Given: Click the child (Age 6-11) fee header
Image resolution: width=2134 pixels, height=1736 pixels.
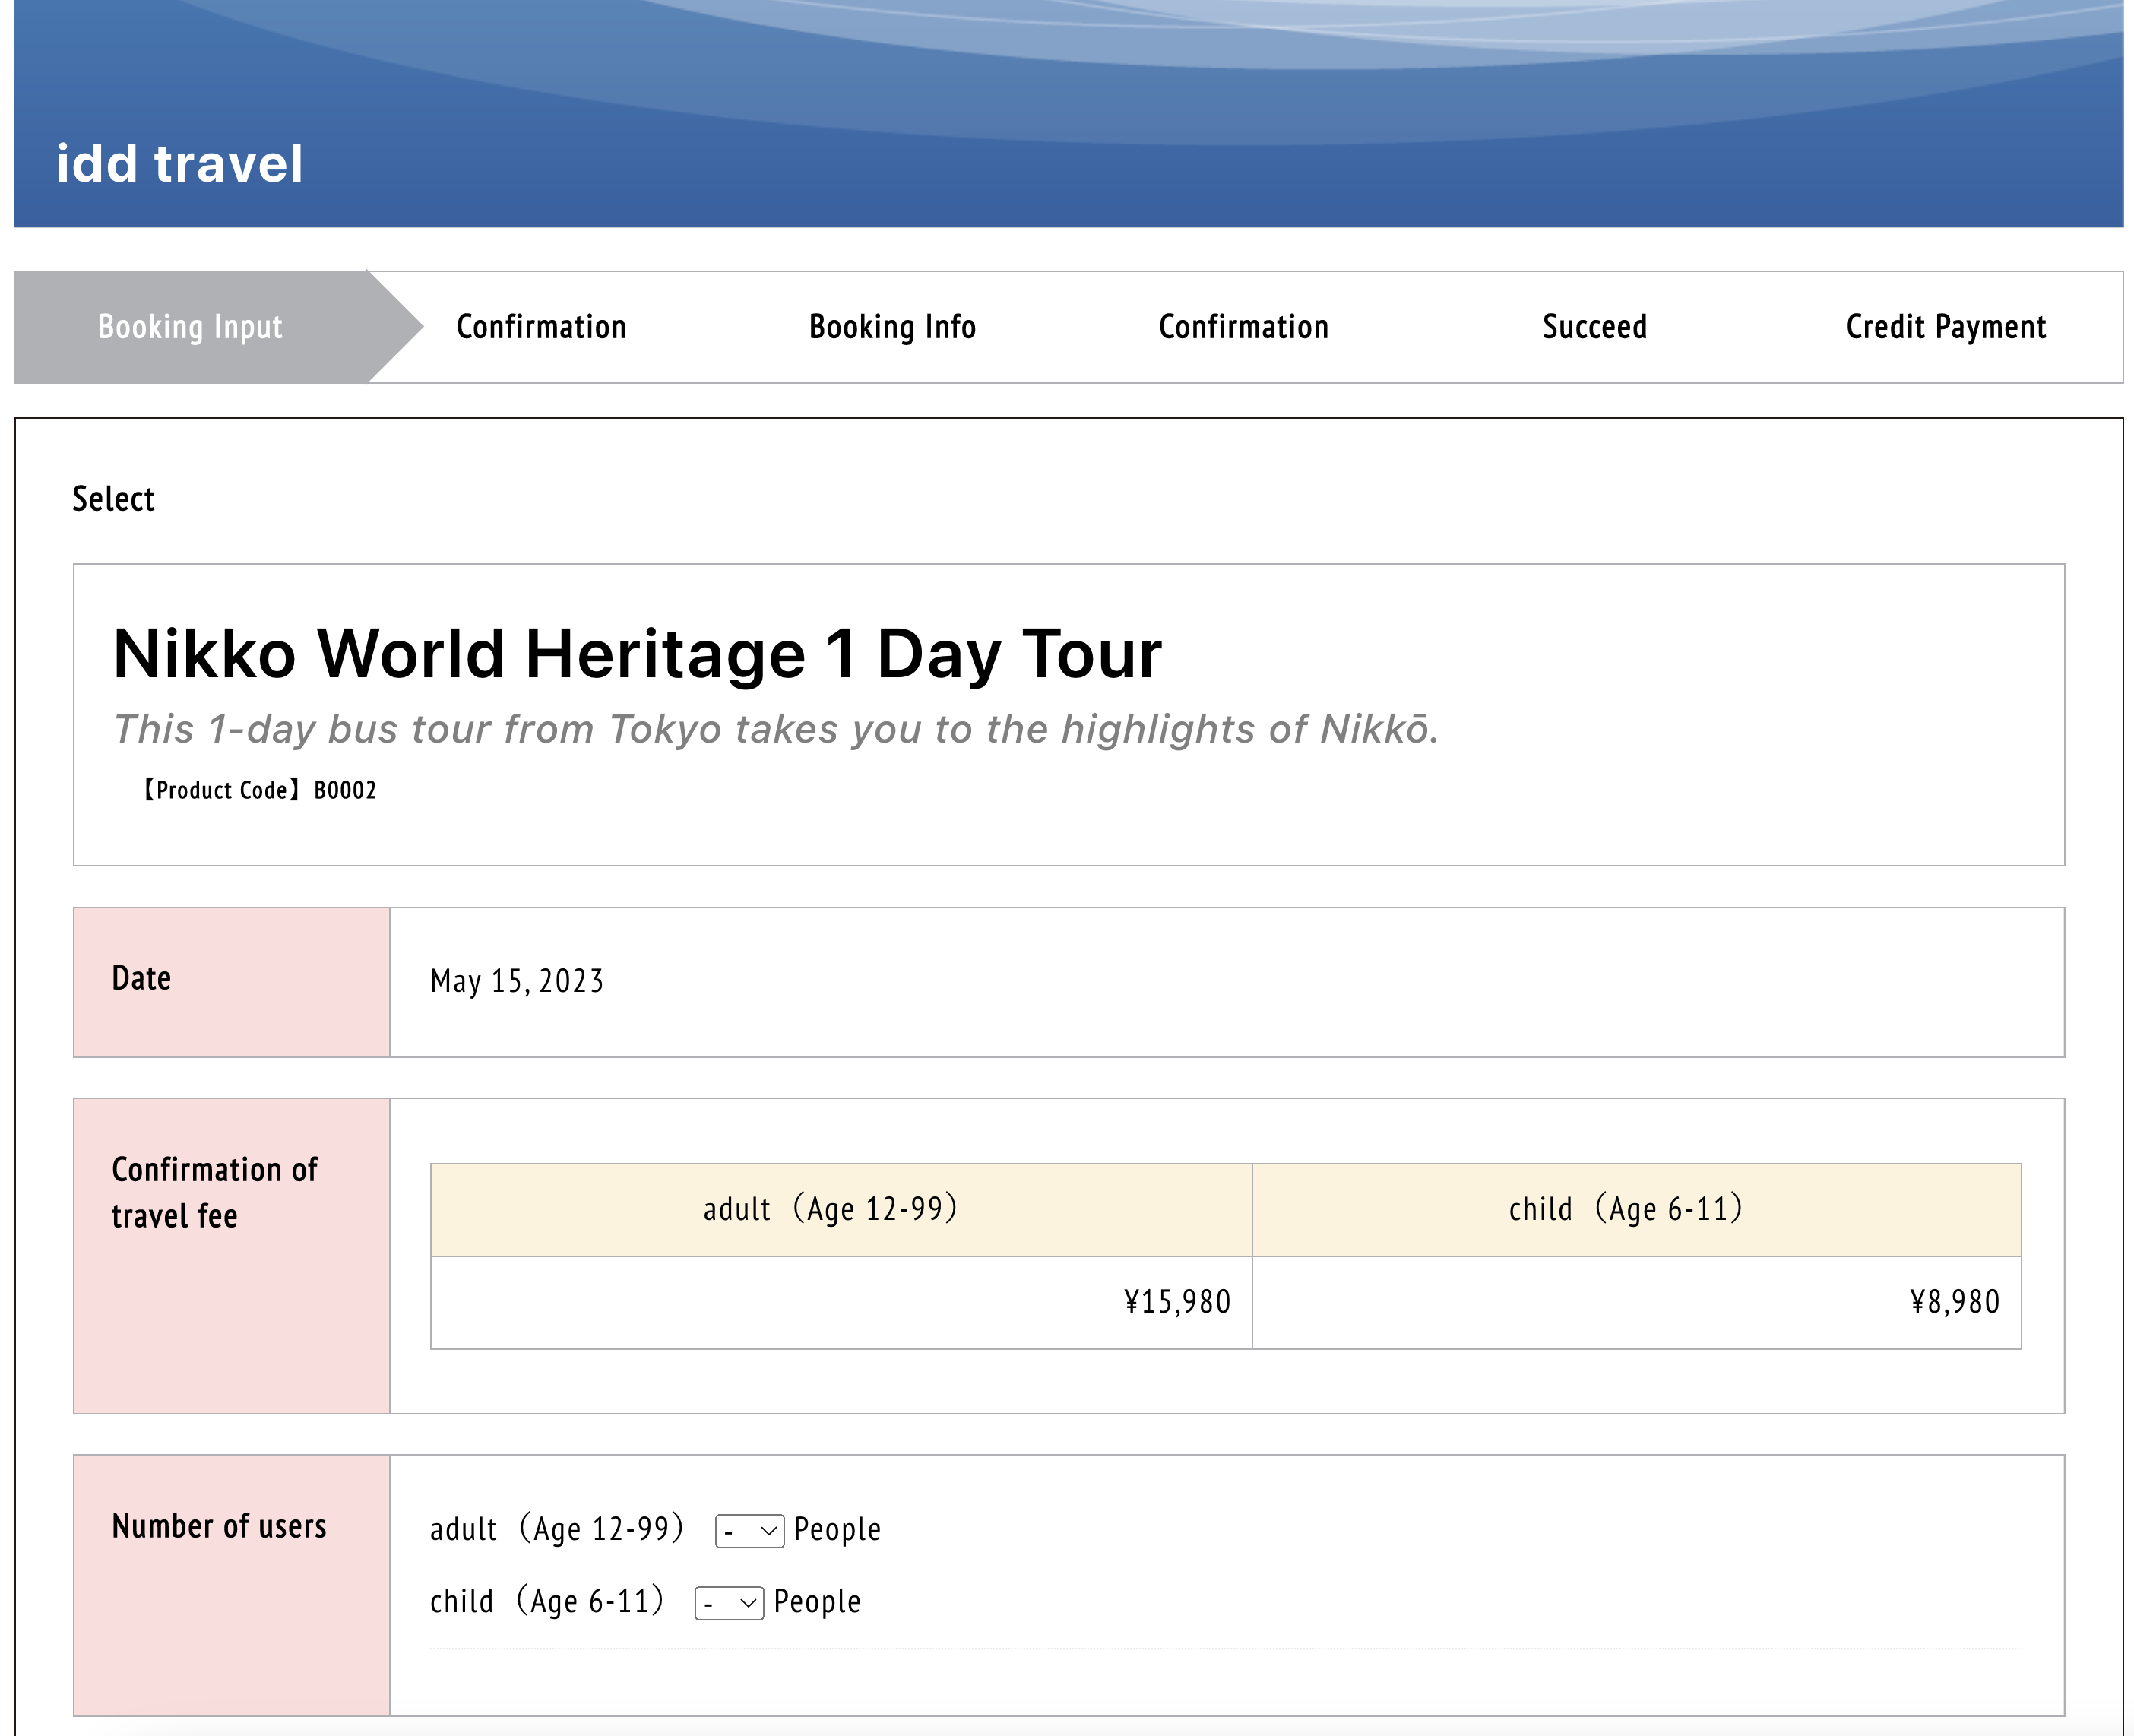Looking at the screenshot, I should coord(1625,1209).
